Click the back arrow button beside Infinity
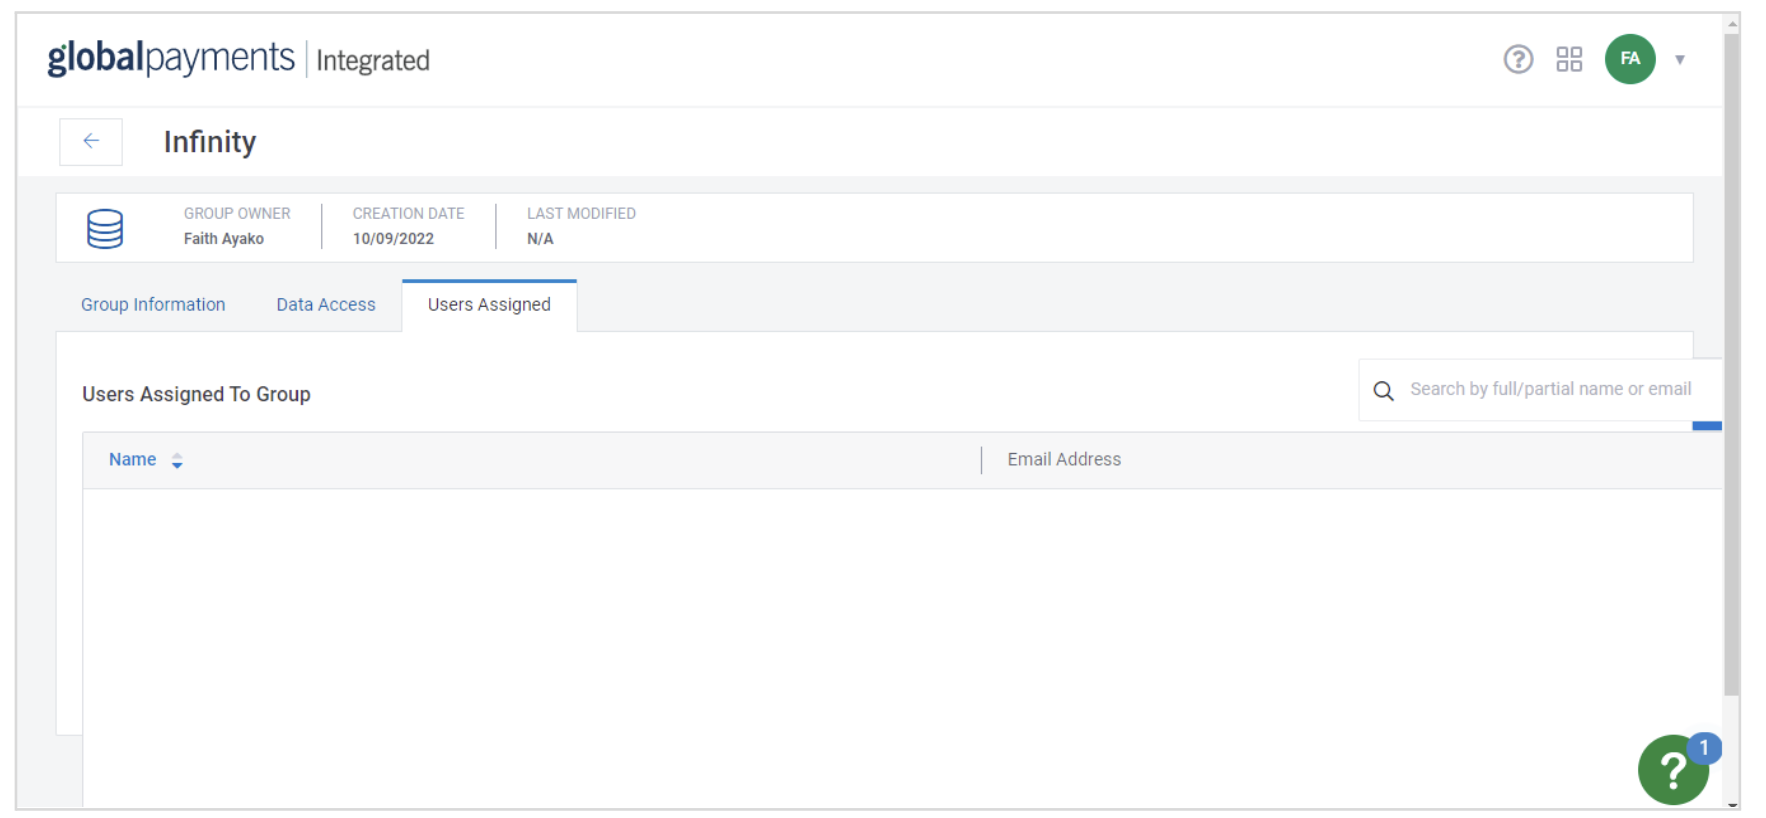The height and width of the screenshot is (818, 1766). tap(91, 141)
